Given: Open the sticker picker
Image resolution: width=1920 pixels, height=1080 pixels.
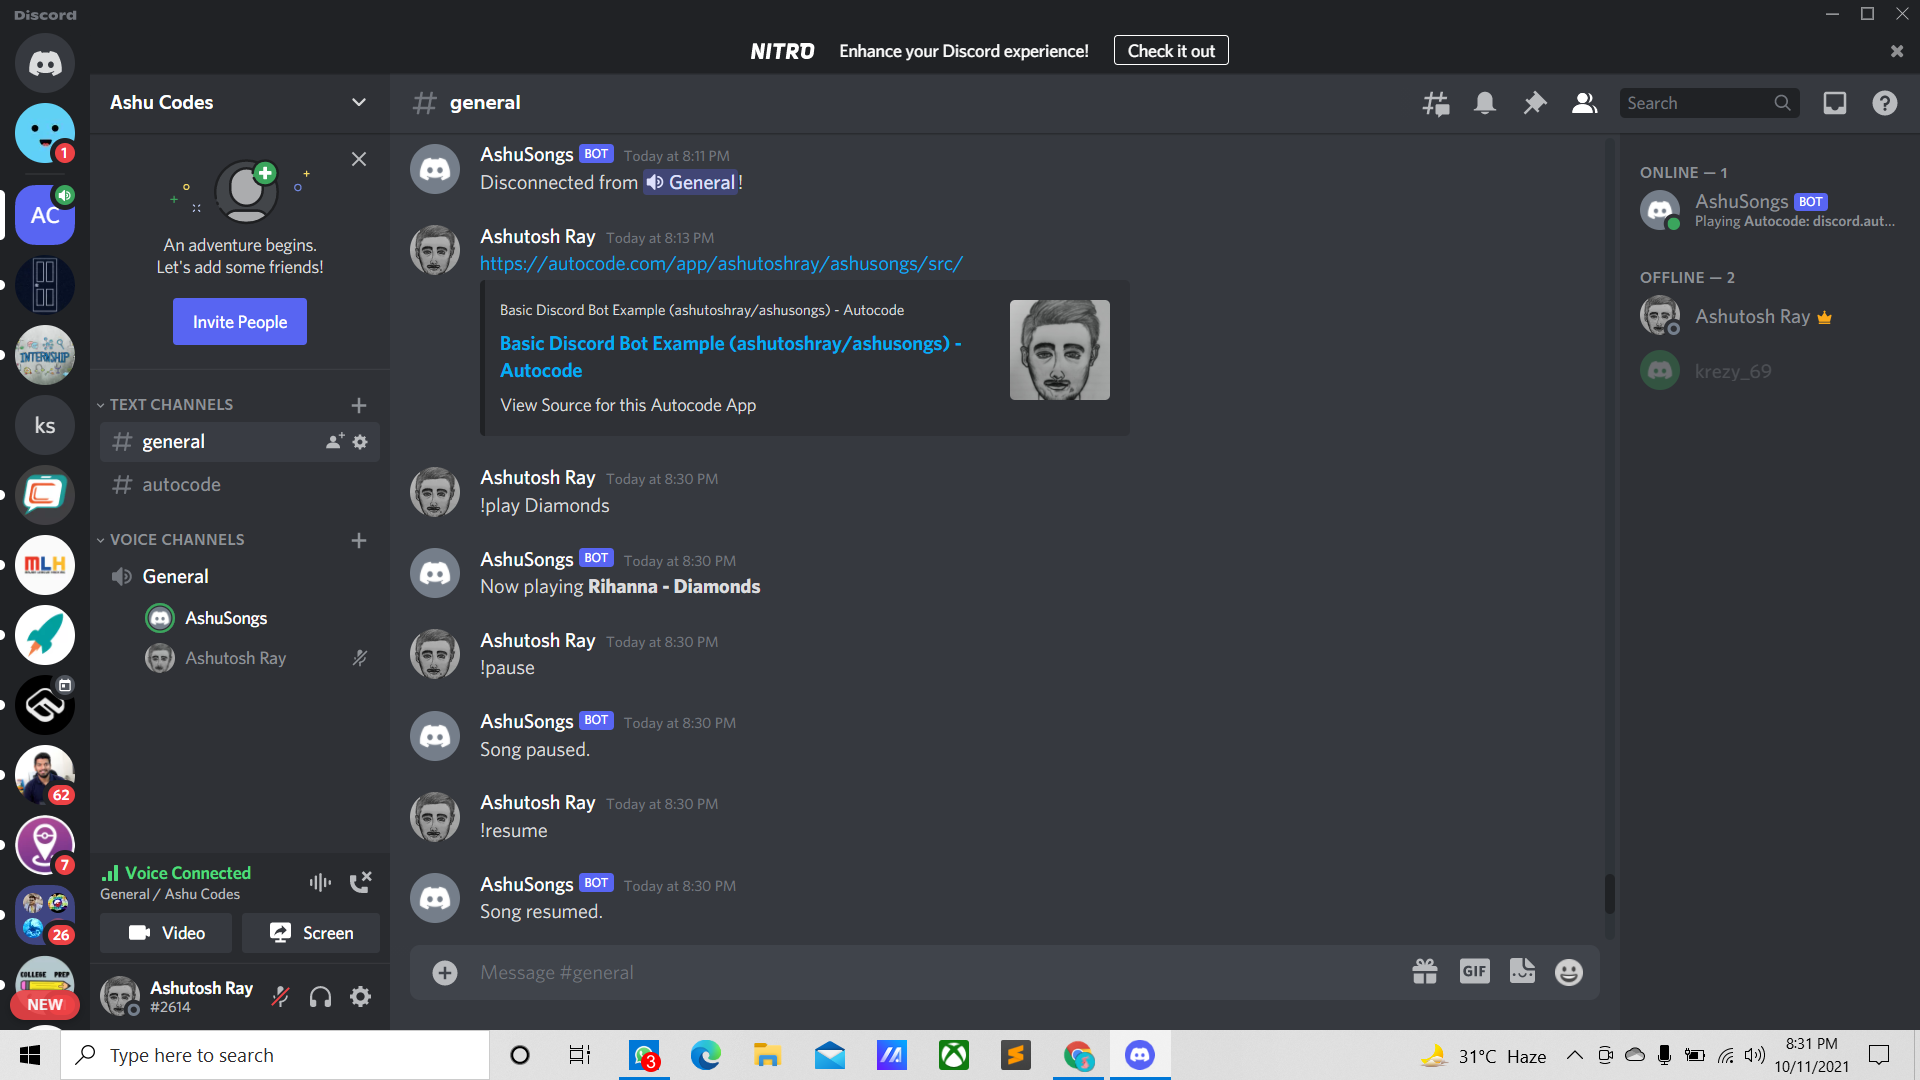Looking at the screenshot, I should [1522, 971].
